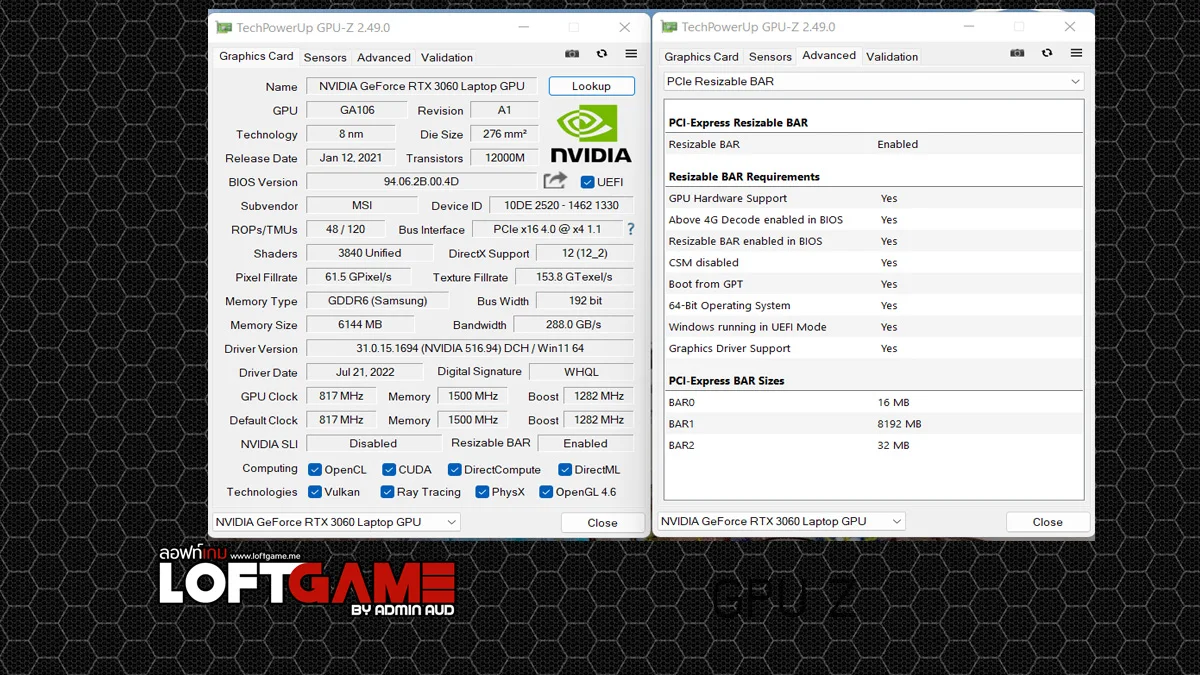Image resolution: width=1200 pixels, height=675 pixels.
Task: Select the 'BAR1' row showing 8192 MB
Action: (x=874, y=424)
